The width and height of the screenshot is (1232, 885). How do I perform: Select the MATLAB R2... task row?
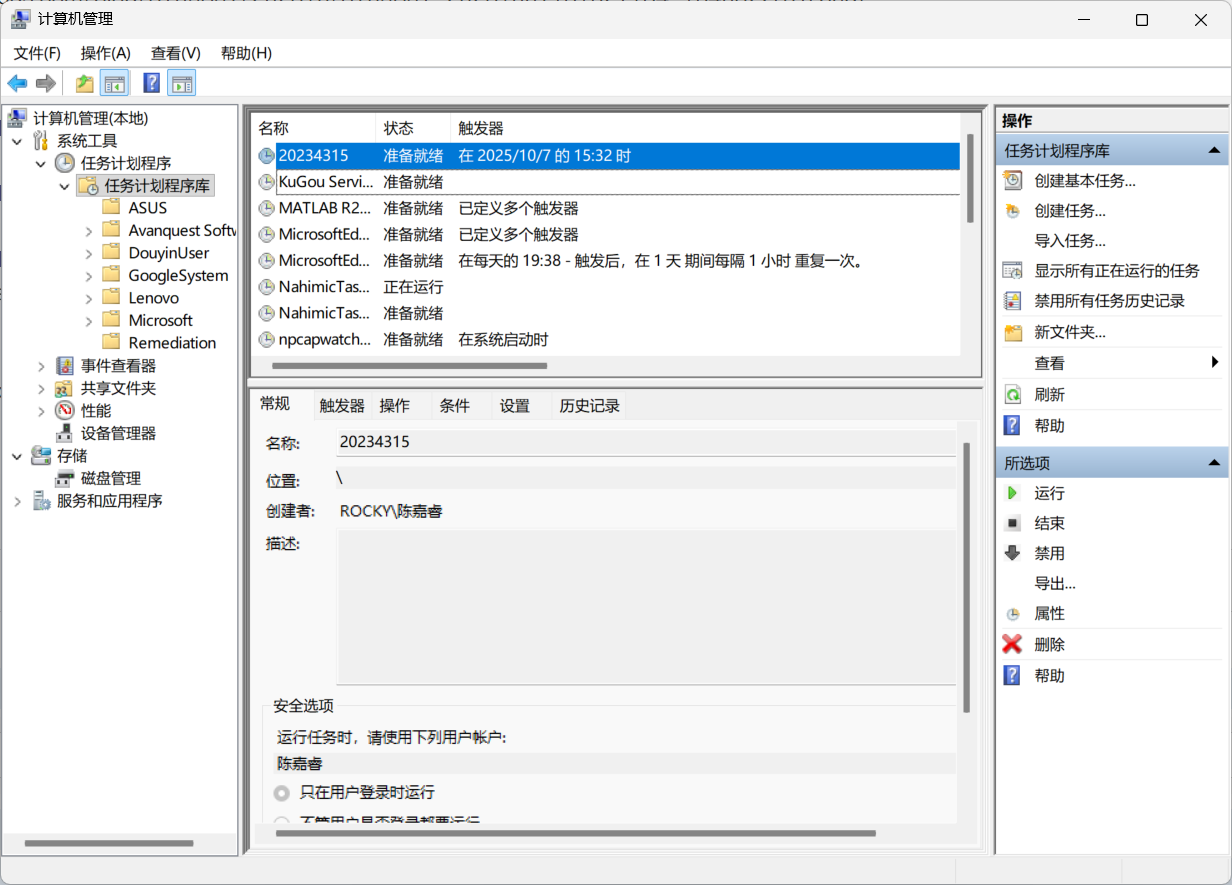[606, 208]
